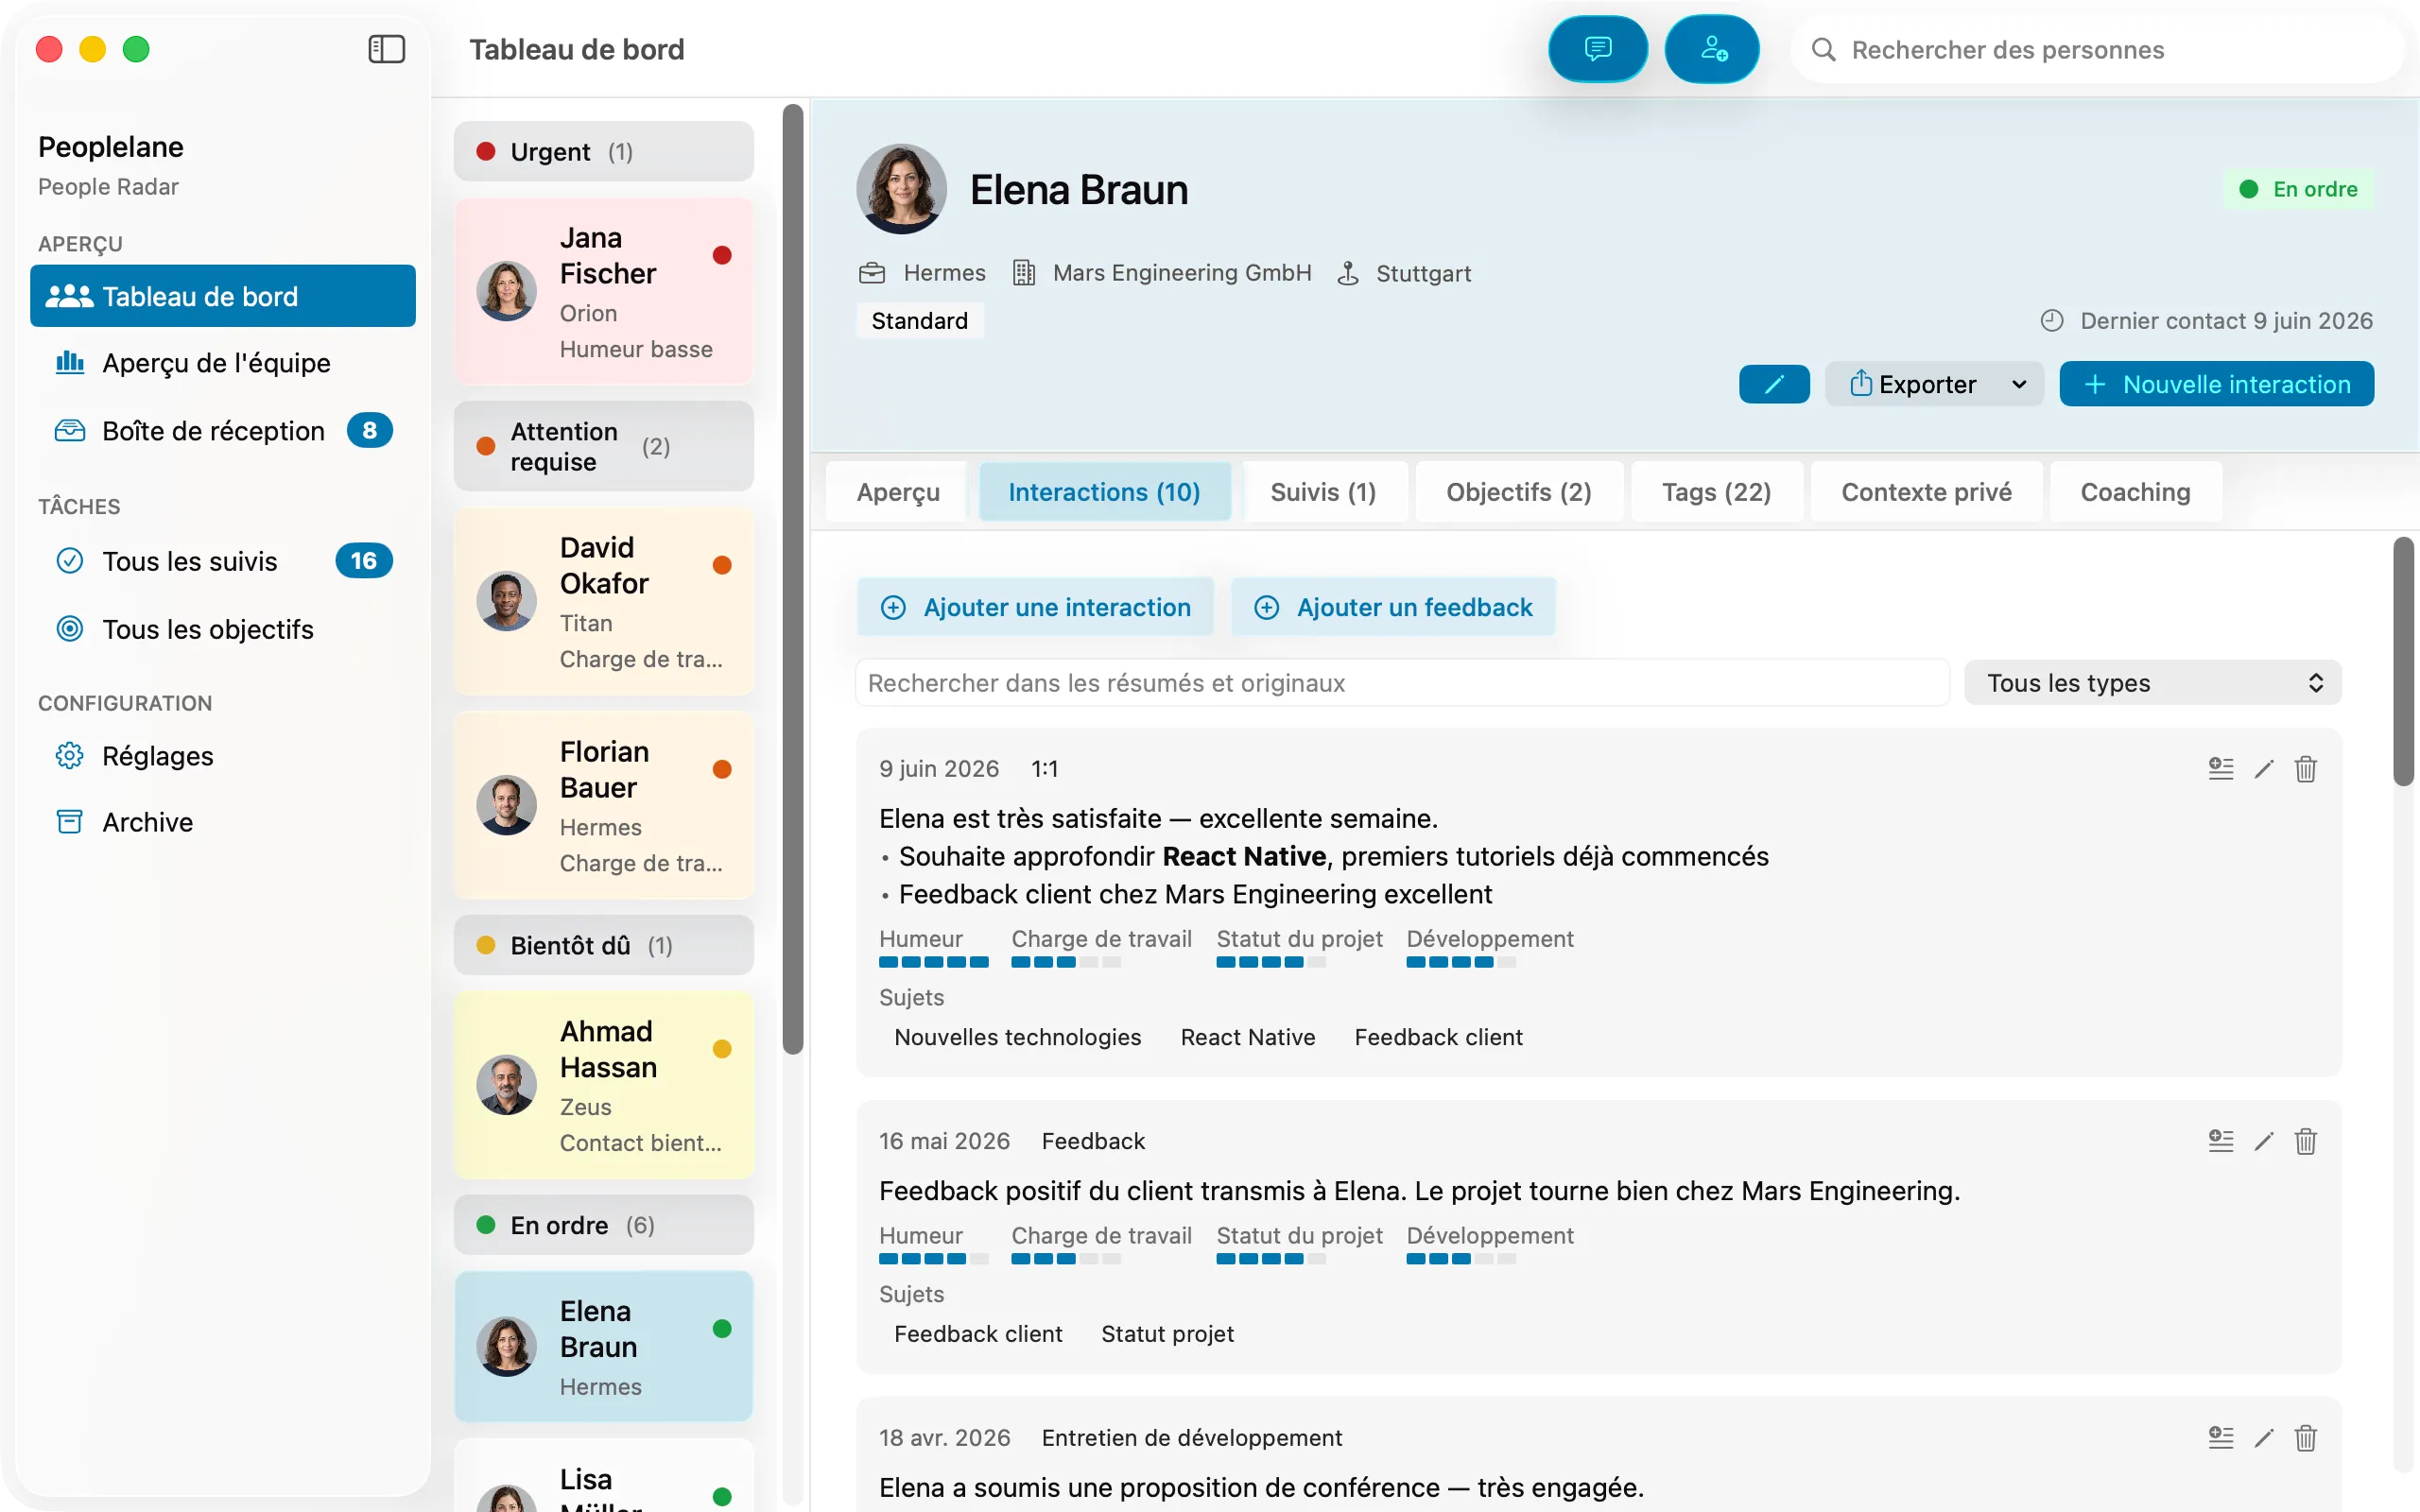2420x1512 pixels.
Task: Open the chat message icon button
Action: [1597, 49]
